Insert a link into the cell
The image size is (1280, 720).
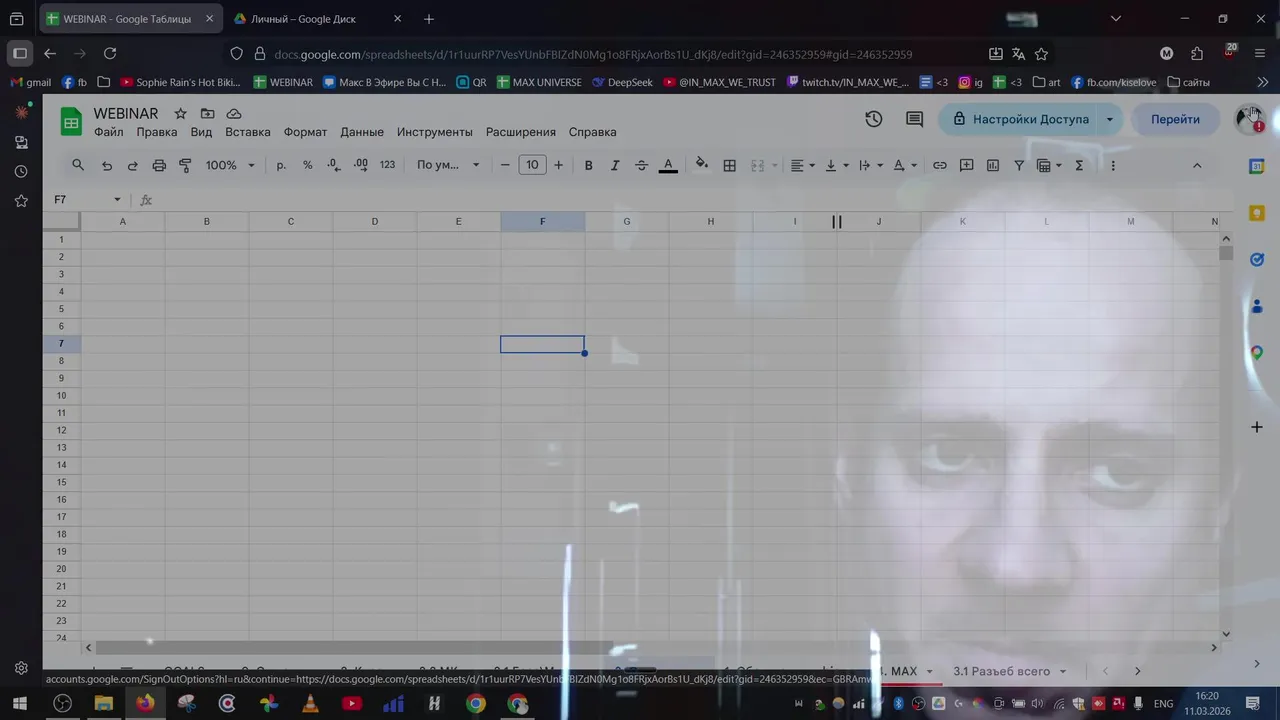click(x=940, y=165)
